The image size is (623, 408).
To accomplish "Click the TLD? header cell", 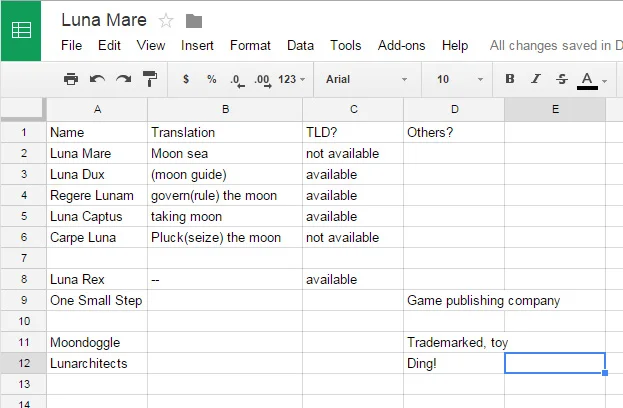I will 353,132.
